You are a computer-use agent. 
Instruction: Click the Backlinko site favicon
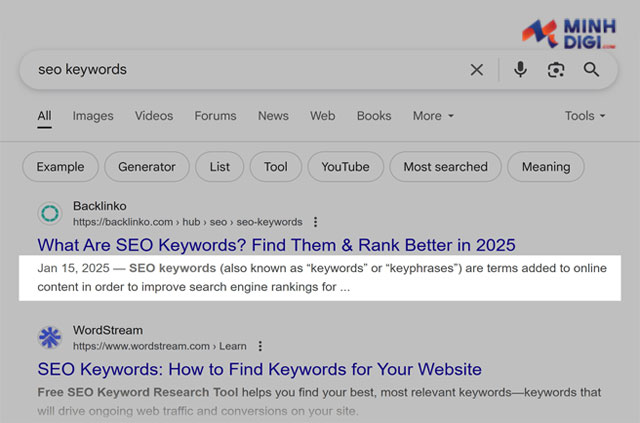[50, 213]
